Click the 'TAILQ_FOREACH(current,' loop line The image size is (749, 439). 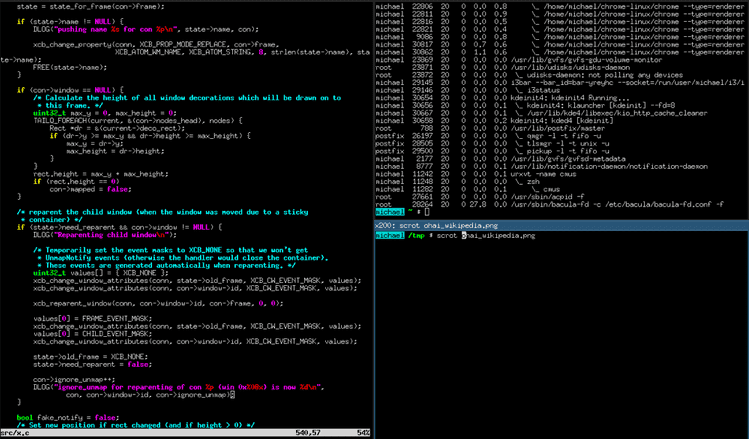(138, 120)
